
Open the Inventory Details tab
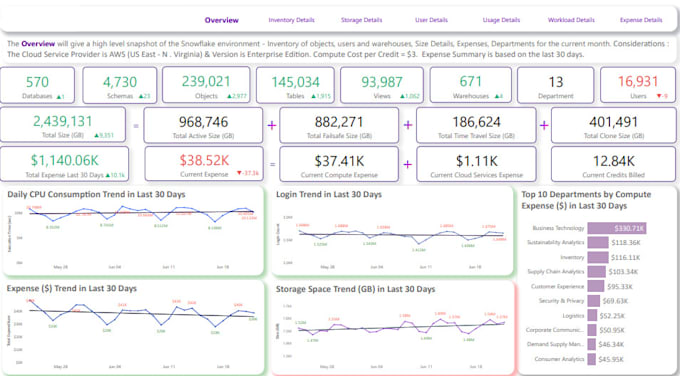pos(291,20)
